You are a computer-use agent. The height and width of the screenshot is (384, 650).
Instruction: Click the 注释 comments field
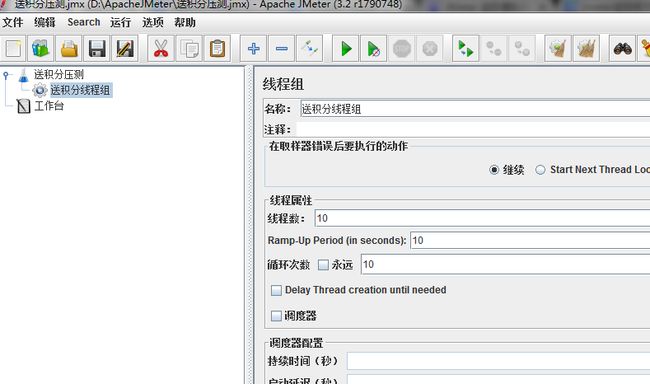tap(473, 130)
